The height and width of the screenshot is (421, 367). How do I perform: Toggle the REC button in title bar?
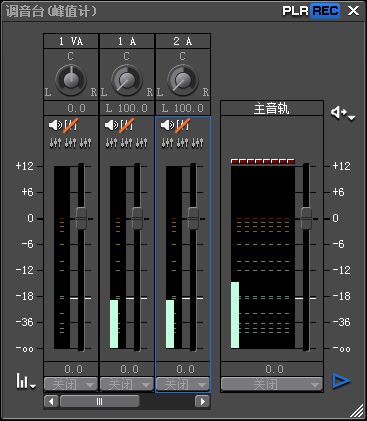pyautogui.click(x=325, y=11)
